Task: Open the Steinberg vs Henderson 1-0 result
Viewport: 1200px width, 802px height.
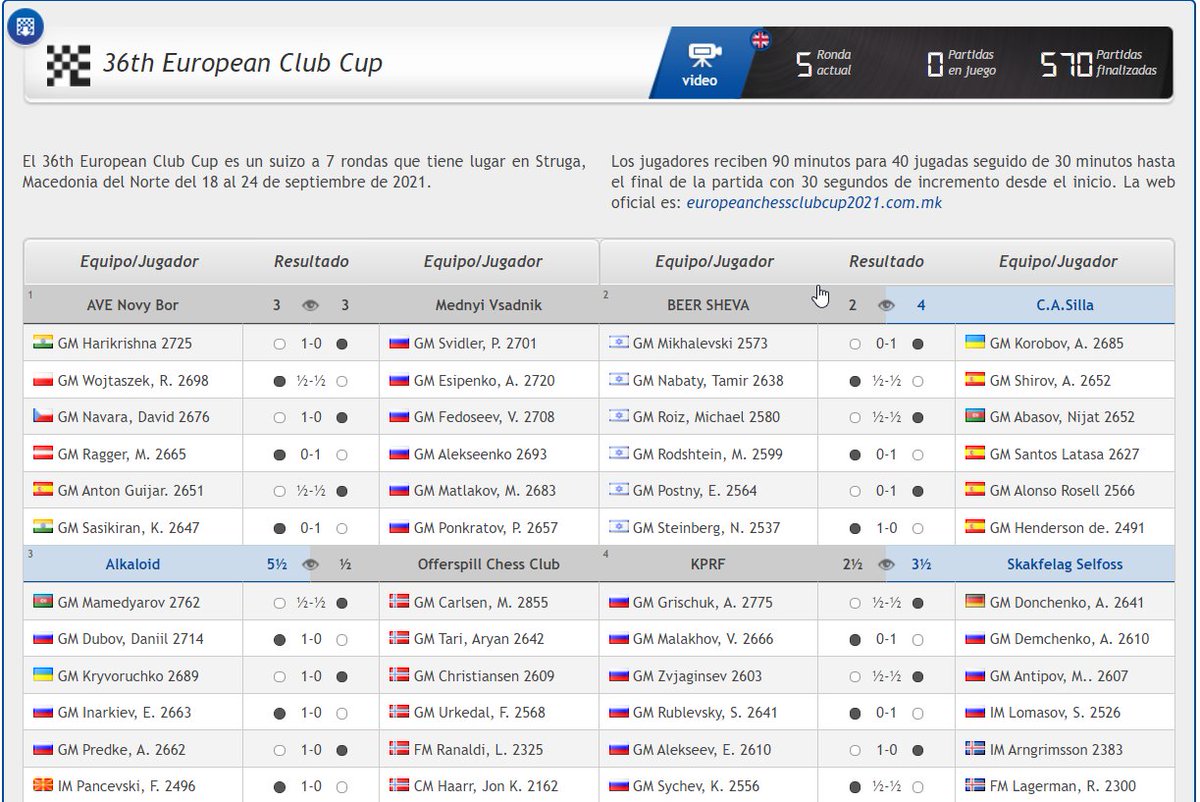Action: click(x=886, y=528)
